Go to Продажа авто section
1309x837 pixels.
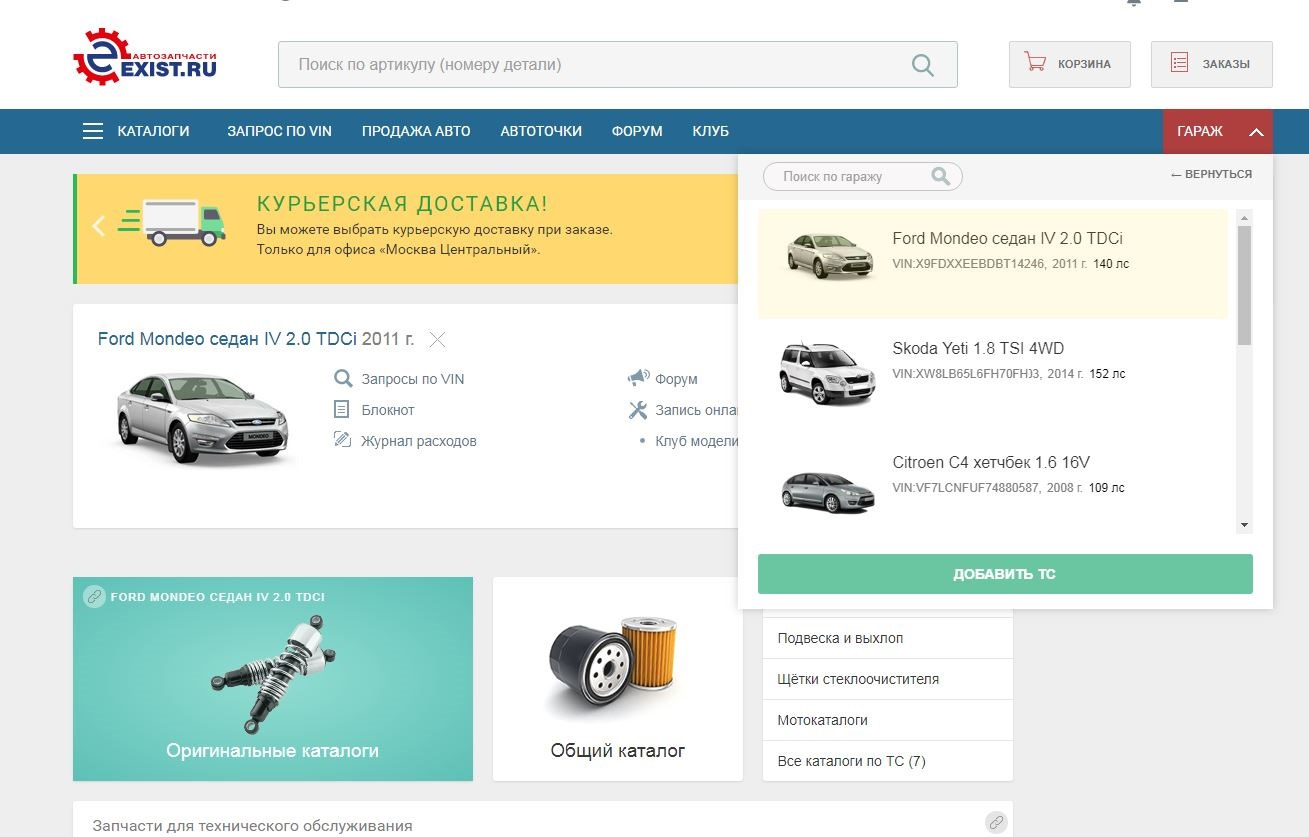416,131
